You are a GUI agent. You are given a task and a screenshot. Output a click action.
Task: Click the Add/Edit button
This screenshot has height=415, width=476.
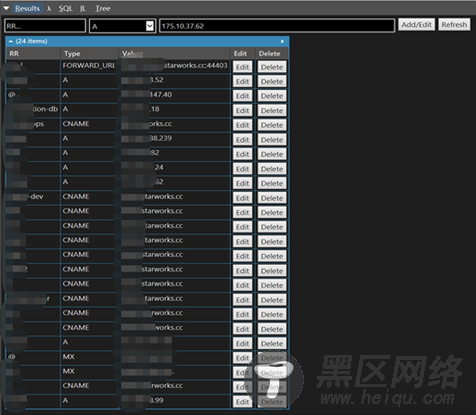tap(416, 25)
